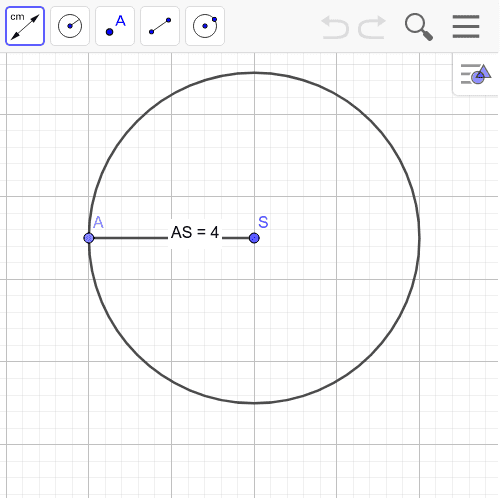Click the AS = 4 length label
The width and height of the screenshot is (500, 500).
tap(195, 232)
